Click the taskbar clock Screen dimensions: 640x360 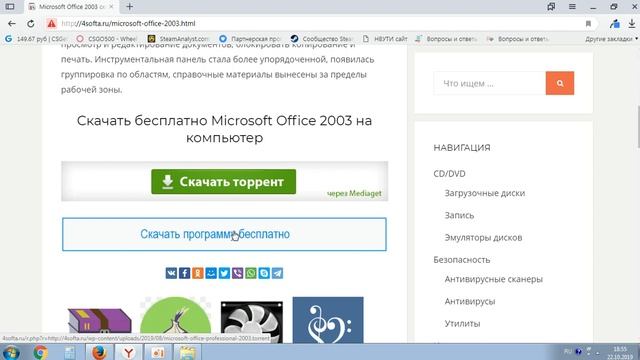coord(620,353)
